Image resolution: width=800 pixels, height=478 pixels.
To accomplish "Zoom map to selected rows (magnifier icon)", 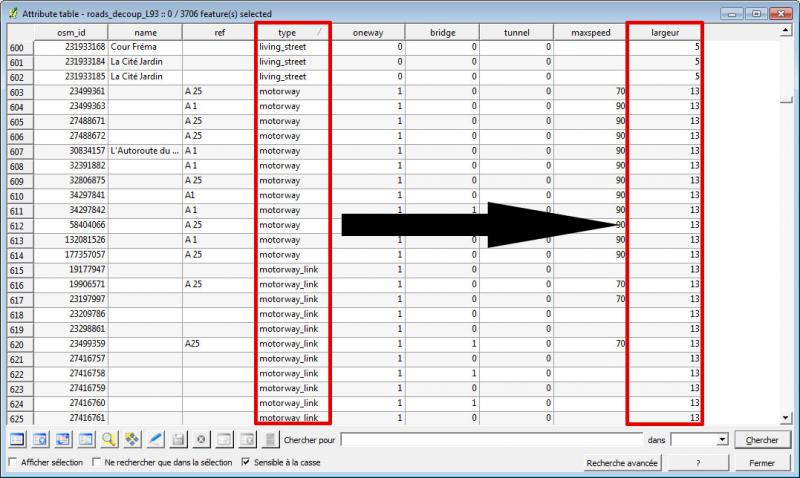I will 109,439.
